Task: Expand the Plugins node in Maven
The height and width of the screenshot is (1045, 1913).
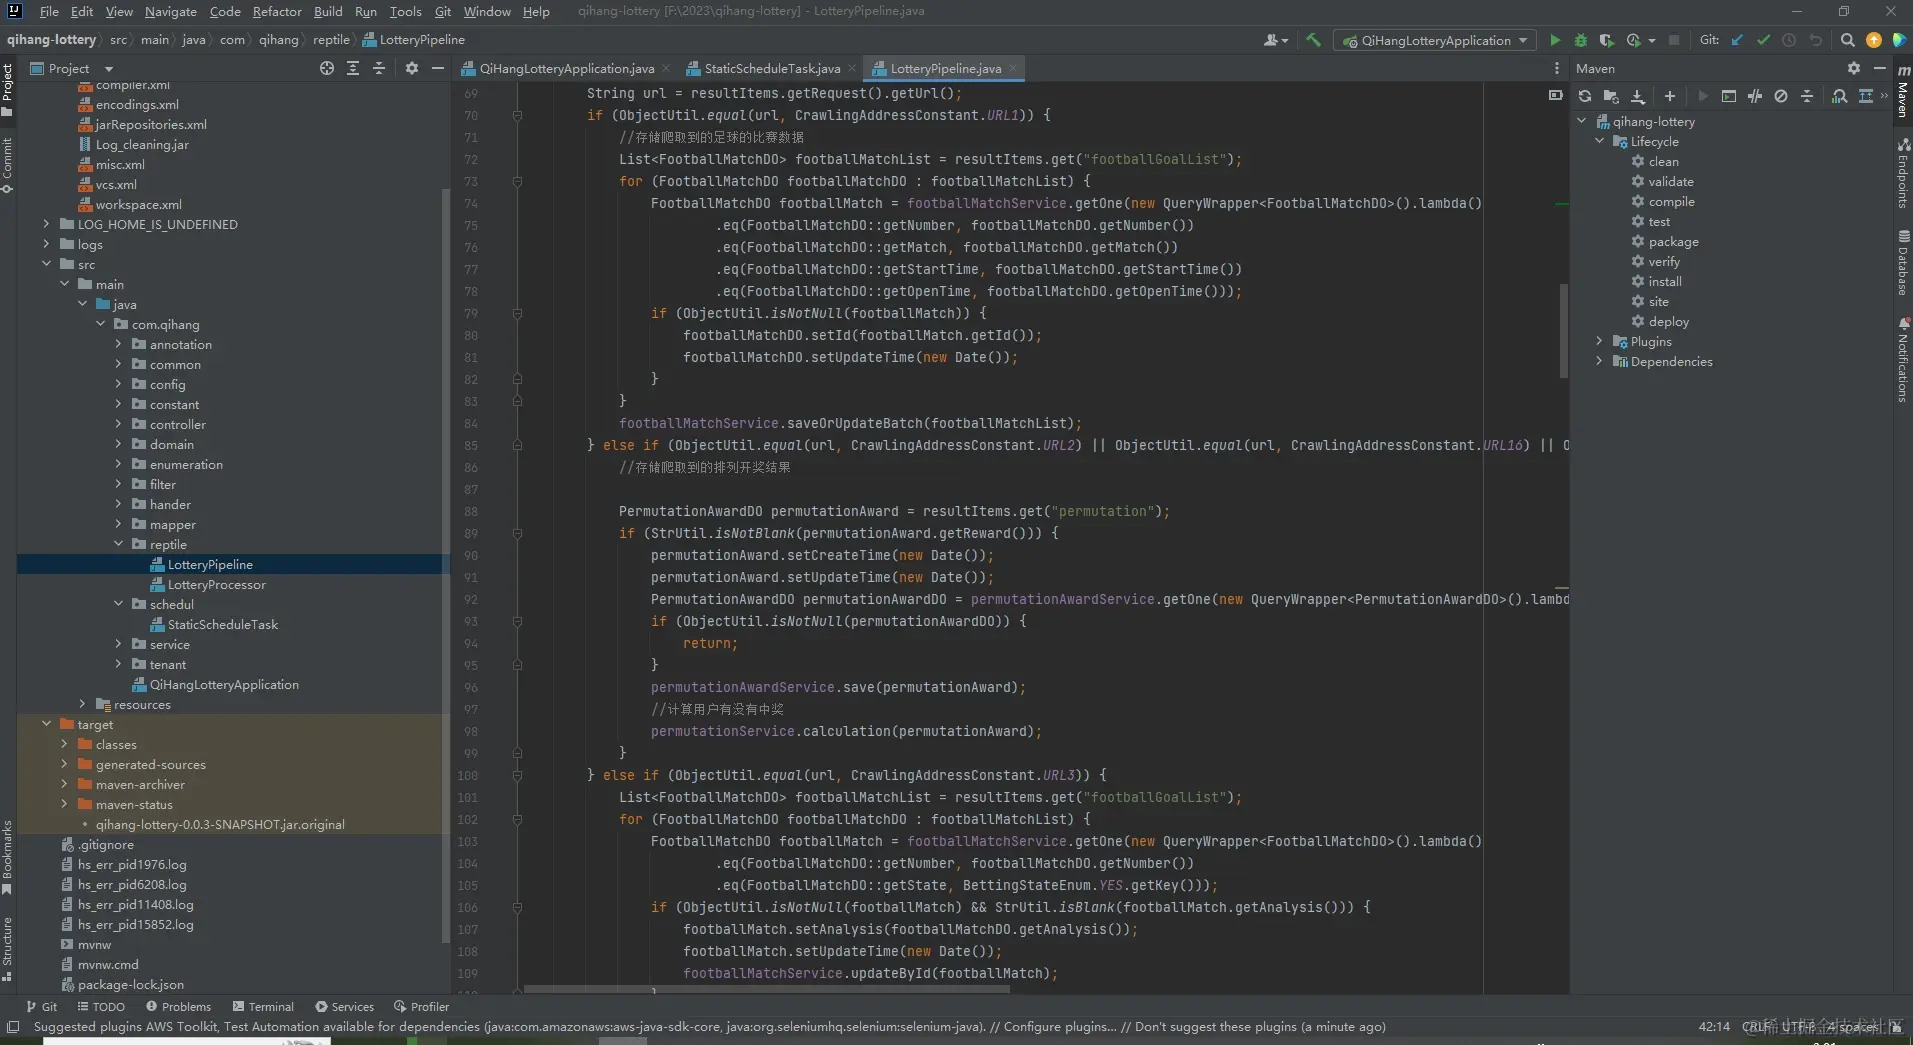Action: pos(1599,341)
